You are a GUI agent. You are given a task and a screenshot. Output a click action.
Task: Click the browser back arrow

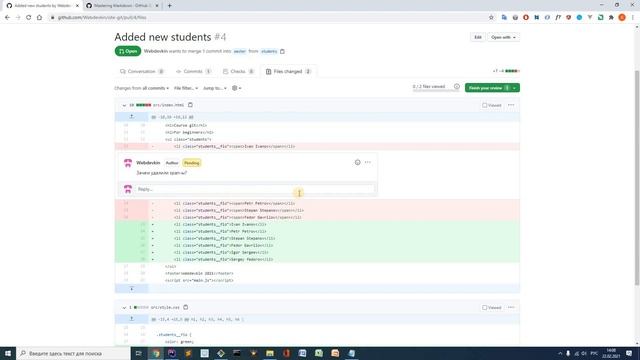tap(7, 18)
